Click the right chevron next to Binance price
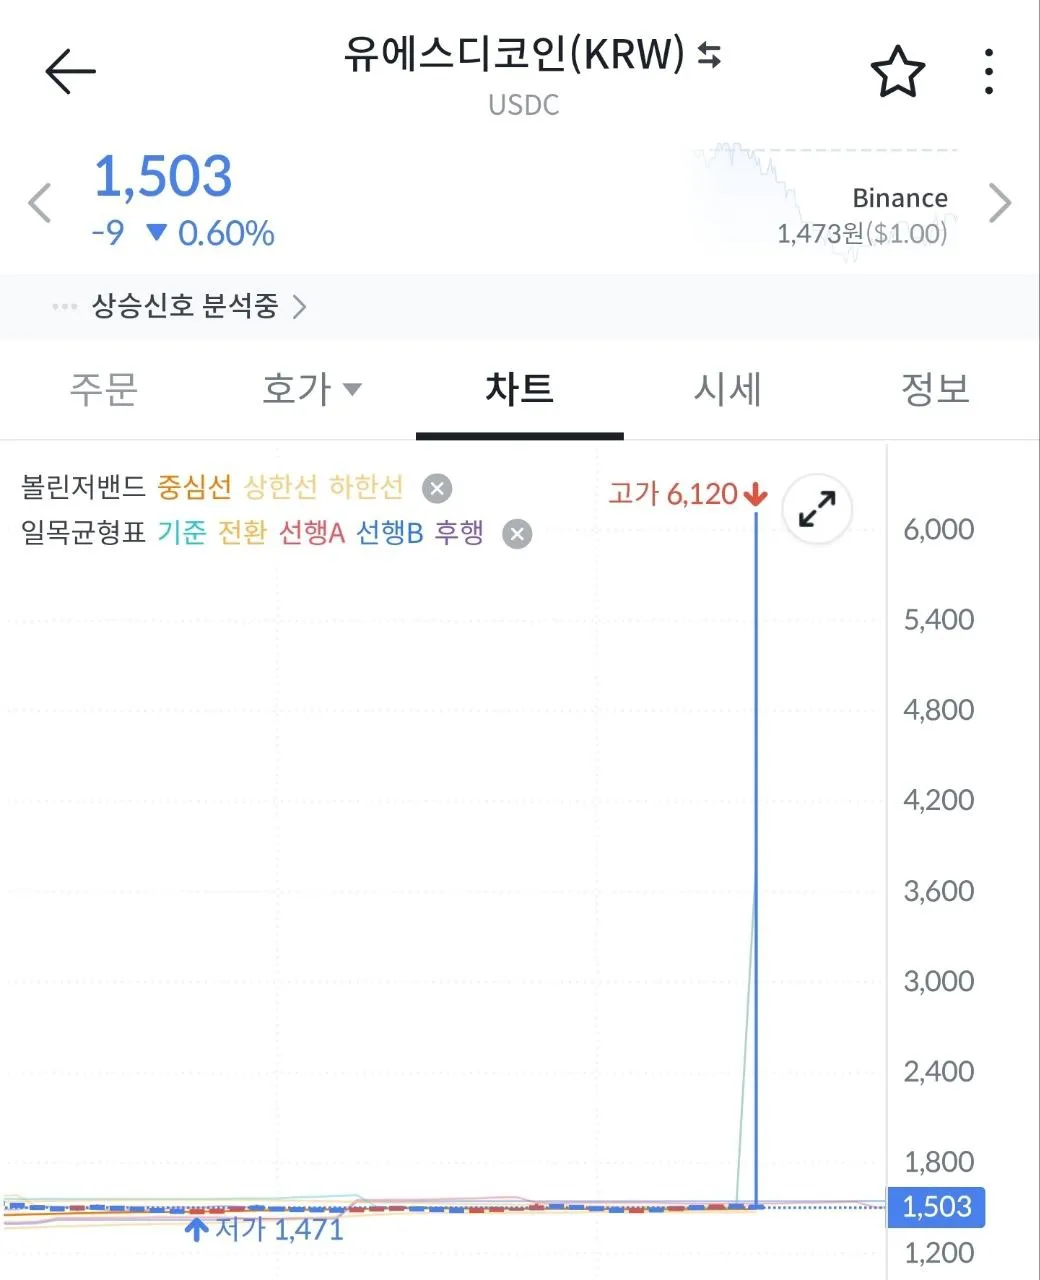Image resolution: width=1040 pixels, height=1280 pixels. (1001, 202)
